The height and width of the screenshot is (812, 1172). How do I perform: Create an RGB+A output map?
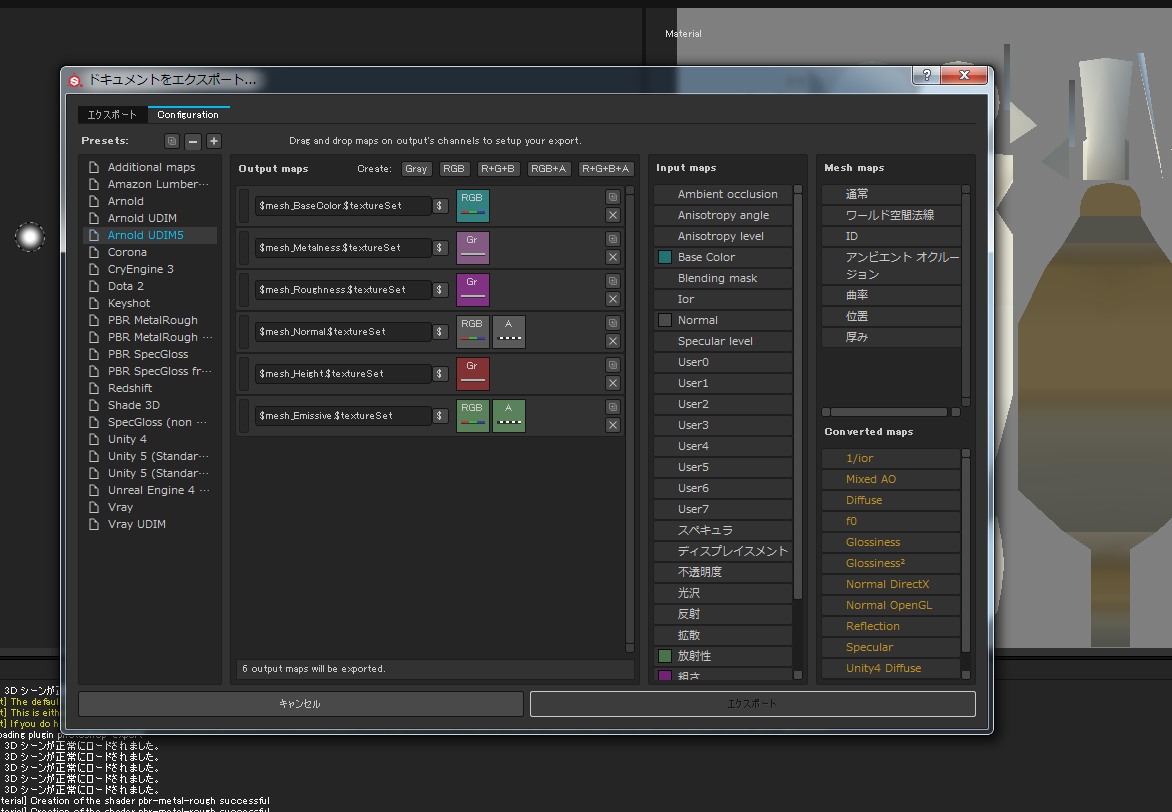point(549,169)
